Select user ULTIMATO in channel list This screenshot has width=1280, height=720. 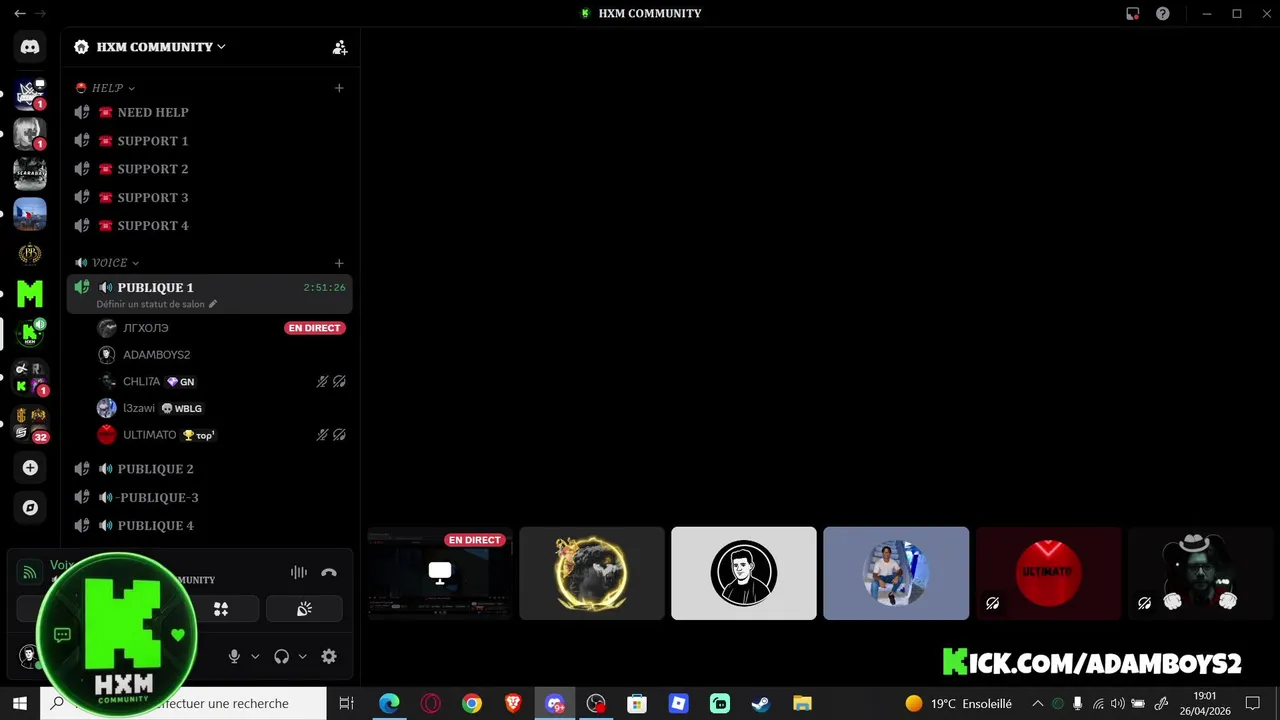(149, 435)
